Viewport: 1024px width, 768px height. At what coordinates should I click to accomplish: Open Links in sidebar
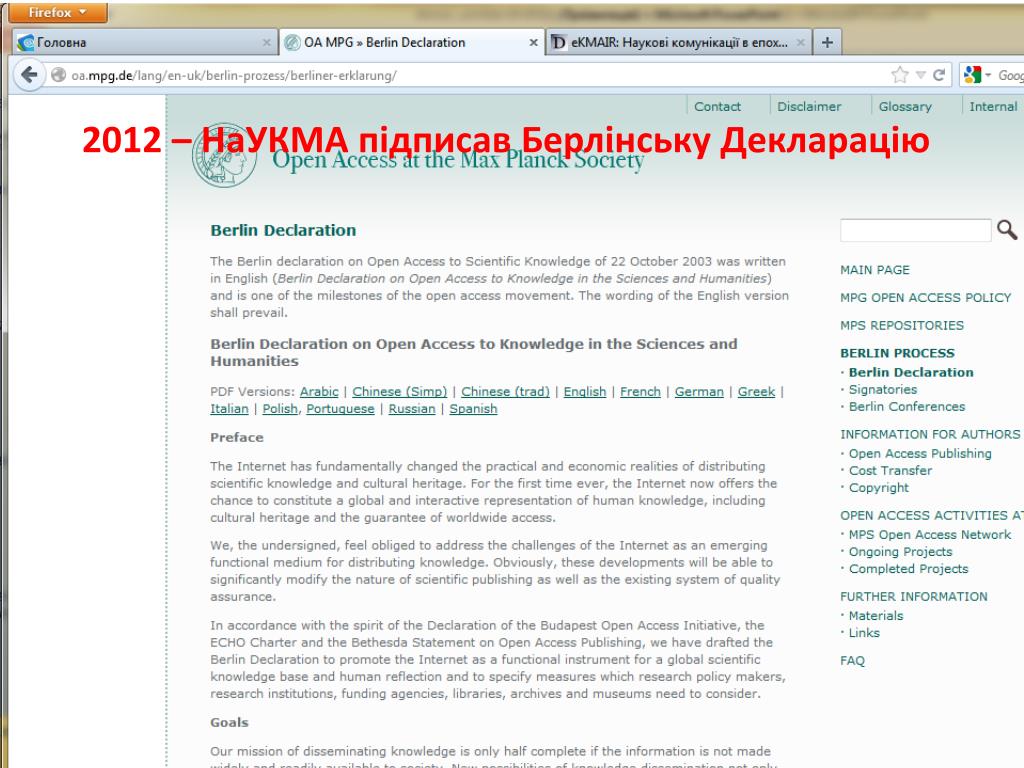(864, 632)
